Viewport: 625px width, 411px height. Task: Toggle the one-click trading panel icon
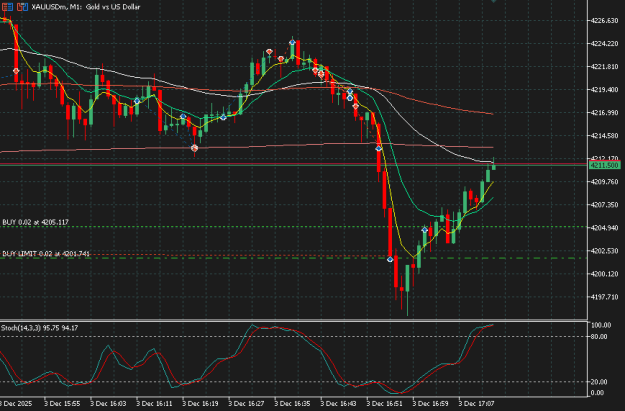point(22,7)
